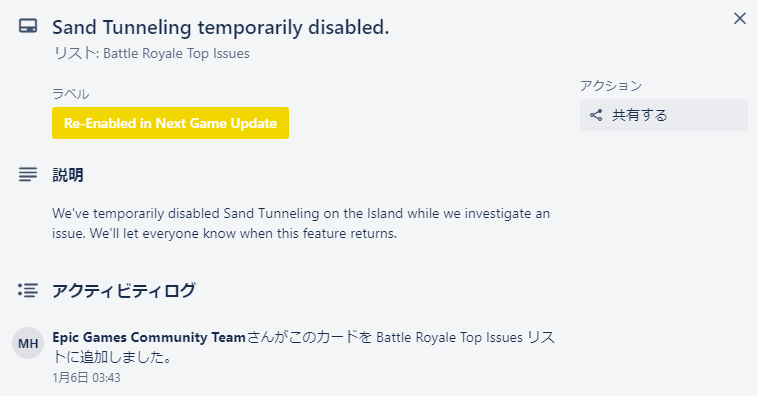Open the Battle Royale Top Issues list link under the title
This screenshot has height=396, width=757.
(x=176, y=53)
